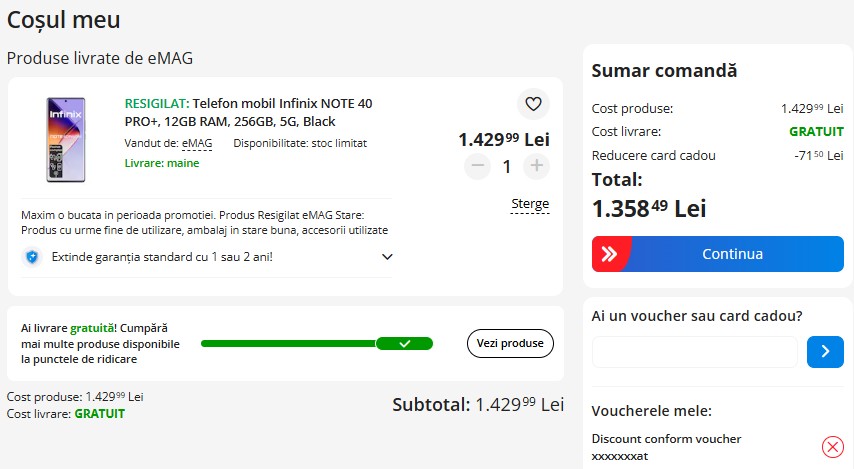Screen dimensions: 854x469
Task: Click the Sterge link to delete the item
Action: [530, 204]
